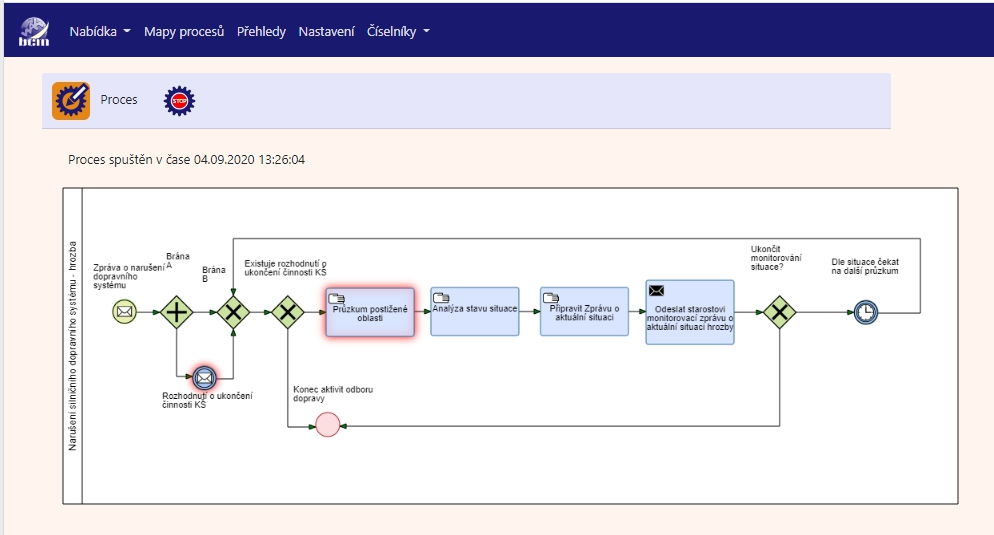Screen dimensions: 994x535
Task: Click the highlighted Rozhodnutí o ukončení message event
Action: point(204,377)
